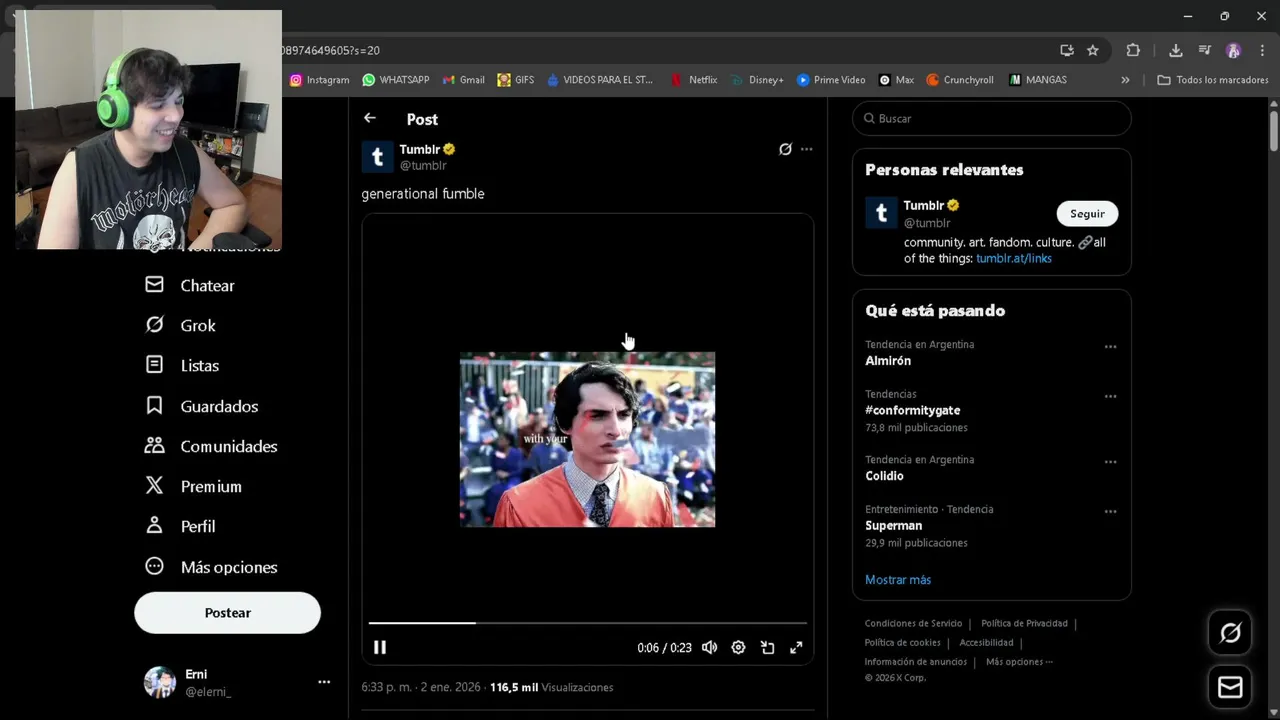This screenshot has height=720, width=1280.
Task: Expand hidden bookmarks chevron
Action: pos(1125,80)
